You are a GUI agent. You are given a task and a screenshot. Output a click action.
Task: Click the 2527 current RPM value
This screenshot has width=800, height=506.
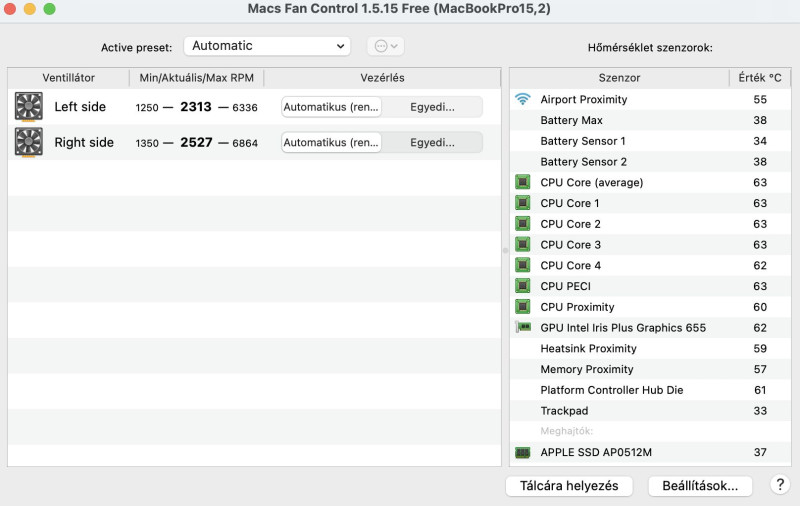(x=196, y=142)
